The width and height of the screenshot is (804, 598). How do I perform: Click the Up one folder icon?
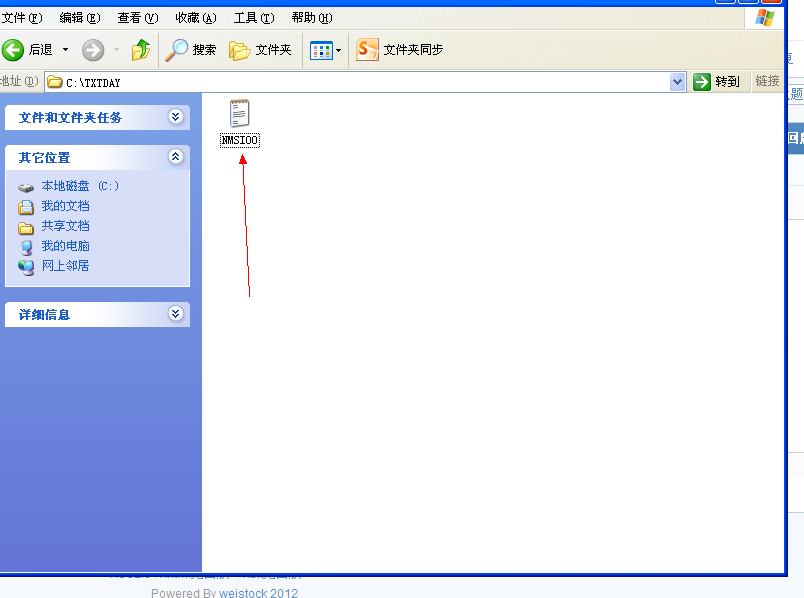(x=140, y=50)
